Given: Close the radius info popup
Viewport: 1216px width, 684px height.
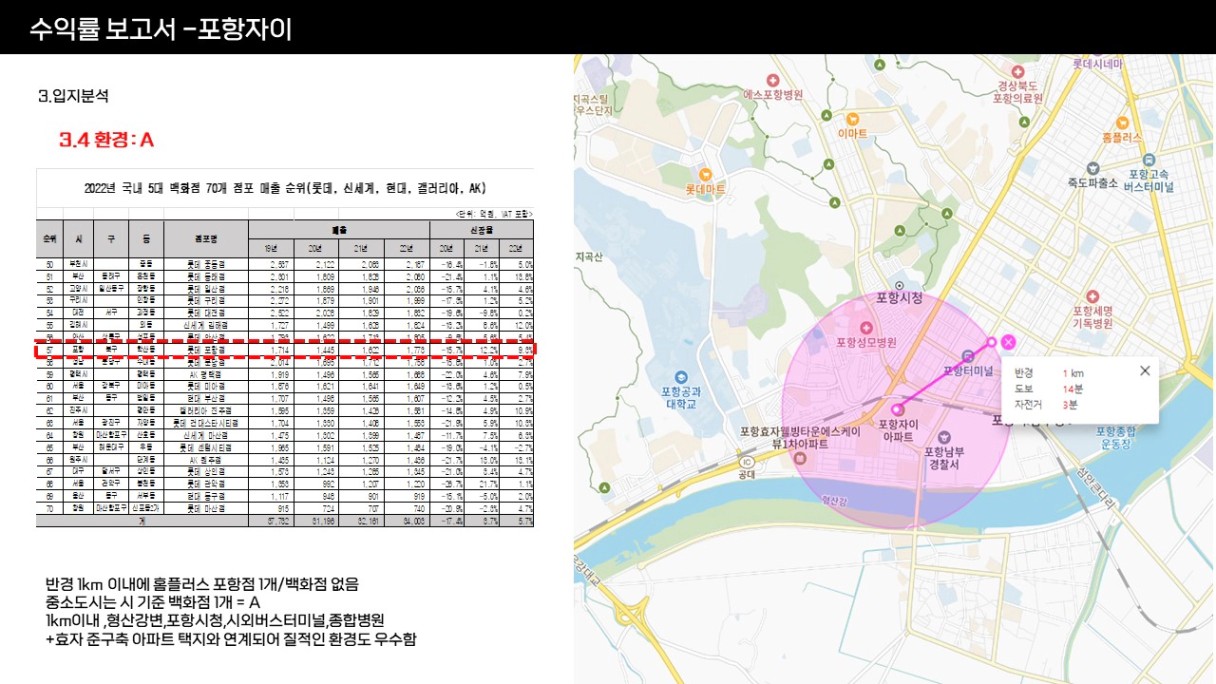Looking at the screenshot, I should pos(1145,371).
